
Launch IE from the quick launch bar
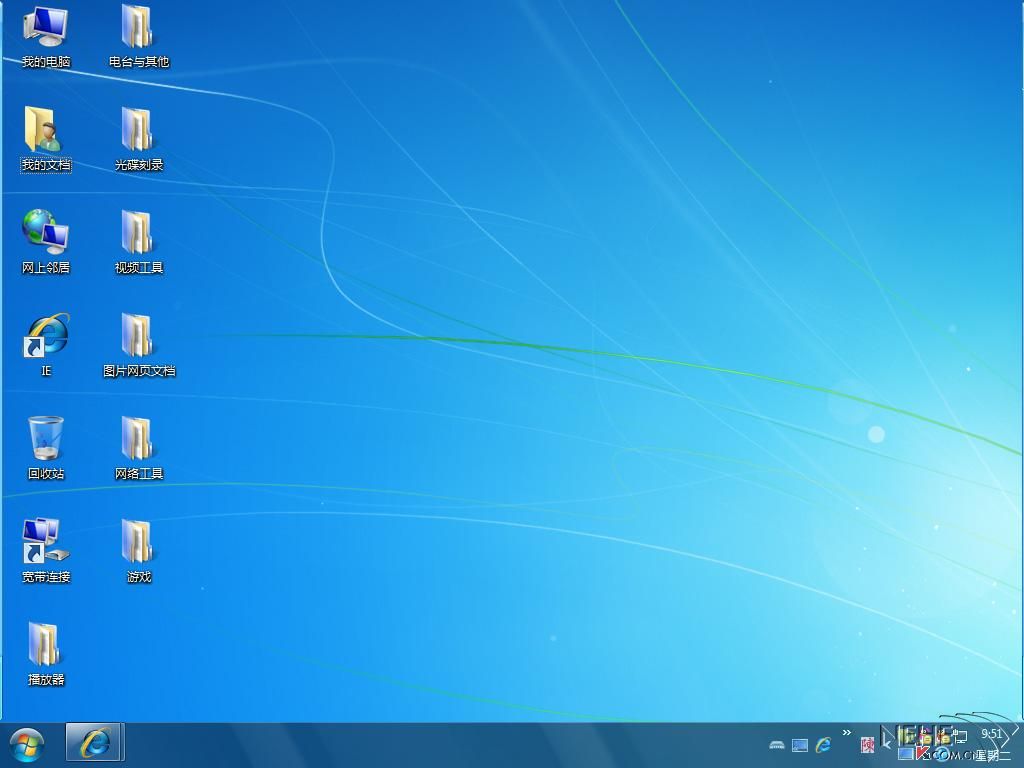(x=823, y=744)
